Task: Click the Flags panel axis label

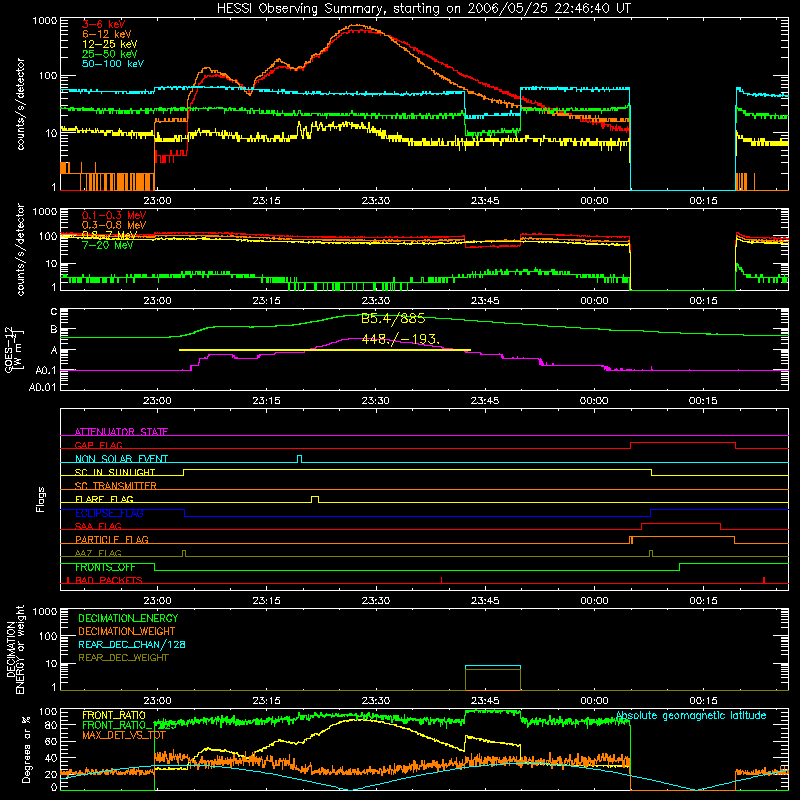Action: pos(41,499)
